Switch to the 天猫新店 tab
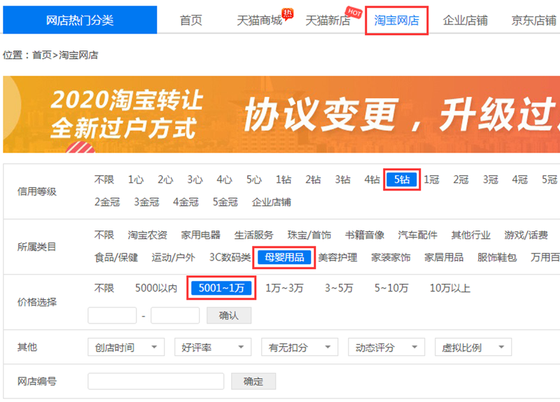 [328, 20]
